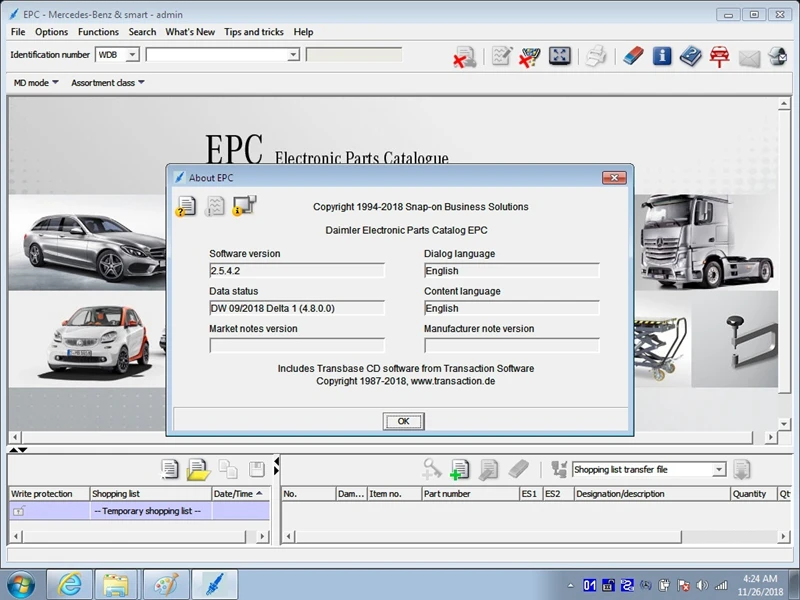The image size is (800, 600).
Task: Open the WDB identification prefix dropdown
Action: coord(132,55)
